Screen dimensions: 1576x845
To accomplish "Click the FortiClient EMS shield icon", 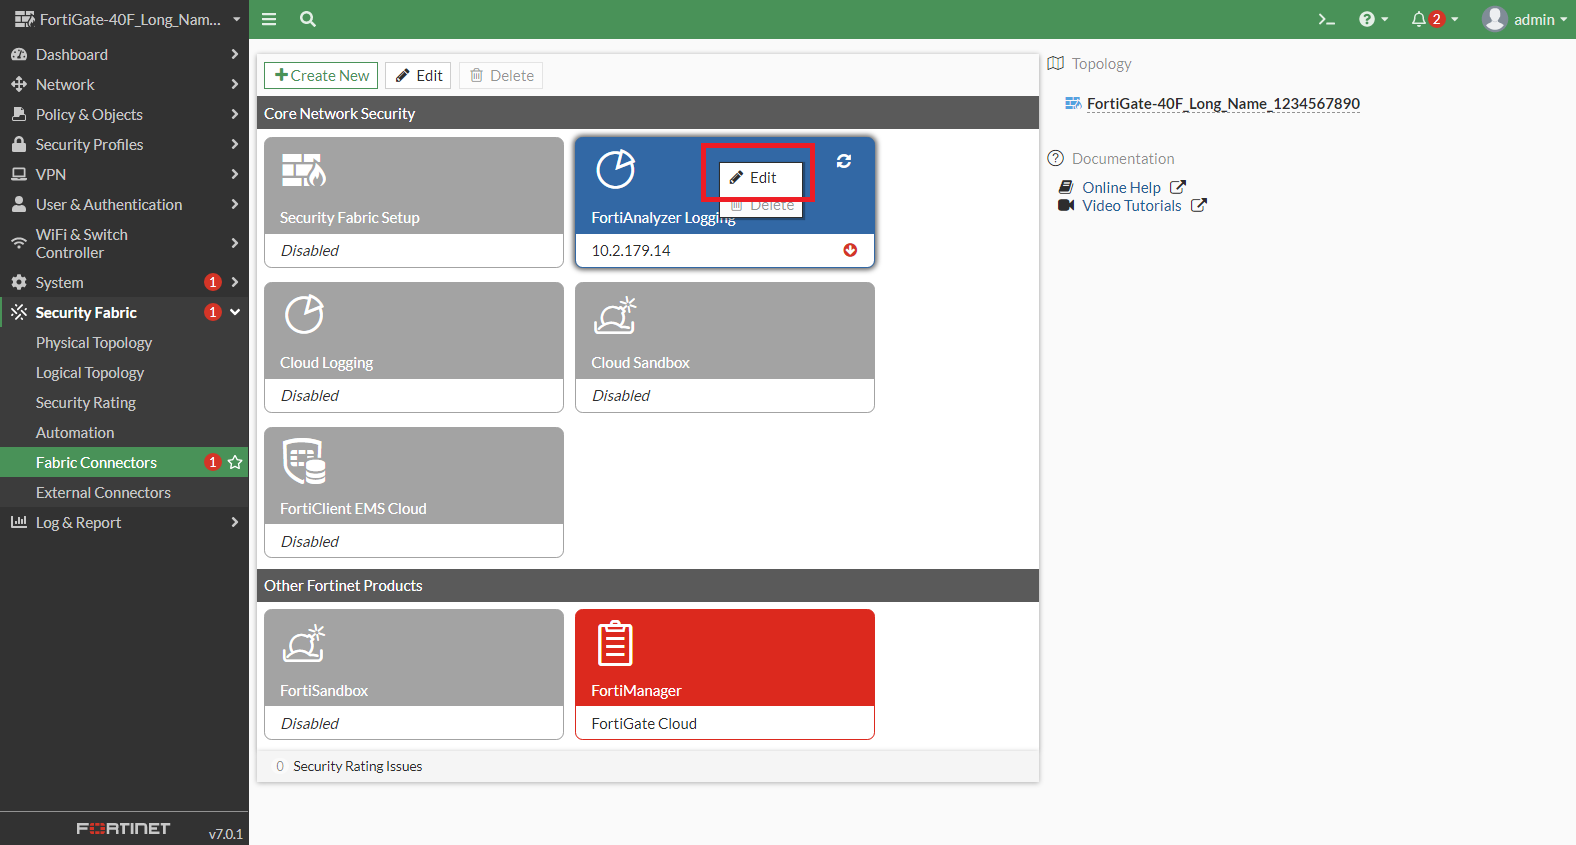I will coord(304,461).
